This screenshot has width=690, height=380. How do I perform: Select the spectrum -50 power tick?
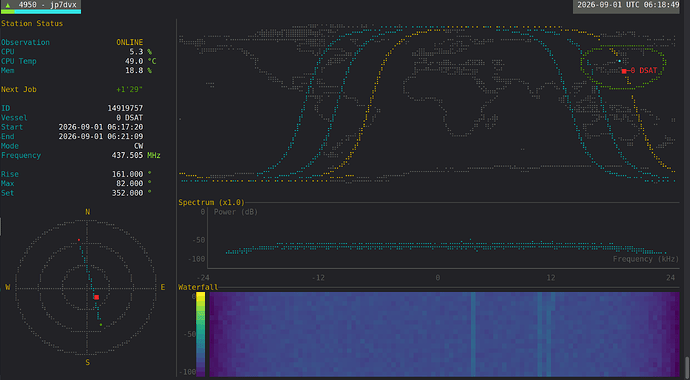point(198,240)
